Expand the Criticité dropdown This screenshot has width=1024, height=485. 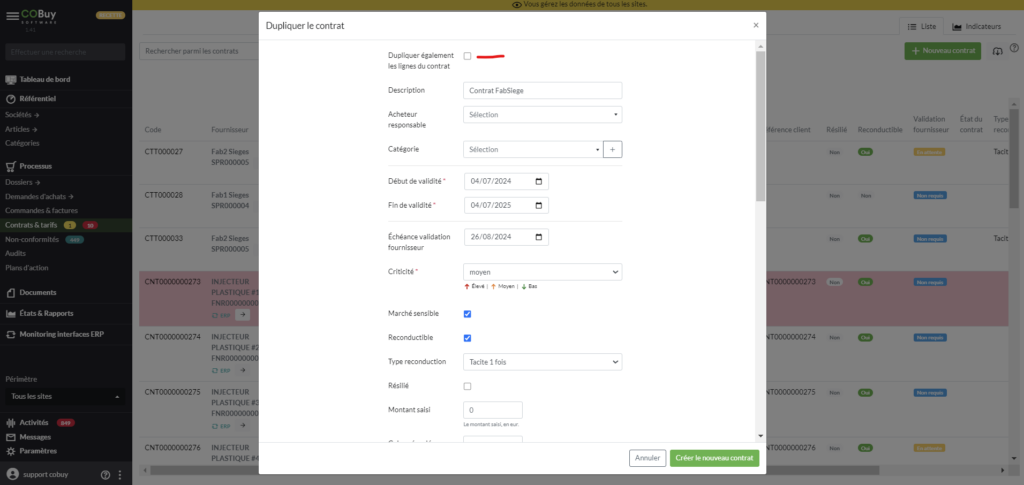click(543, 272)
